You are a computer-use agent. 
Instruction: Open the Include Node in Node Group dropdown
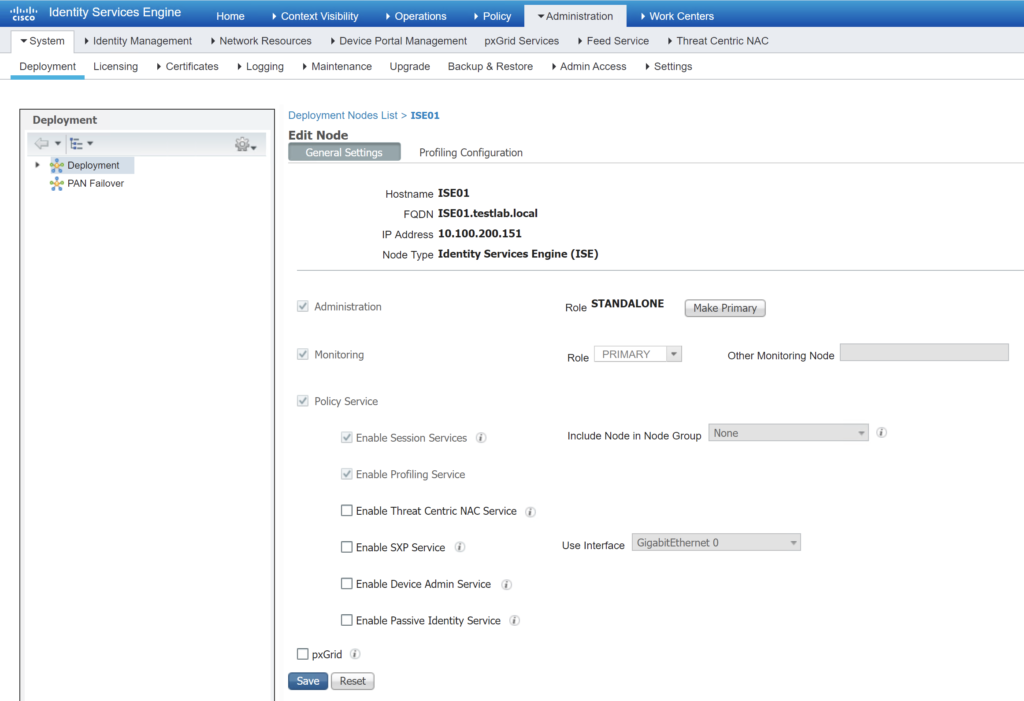[788, 433]
